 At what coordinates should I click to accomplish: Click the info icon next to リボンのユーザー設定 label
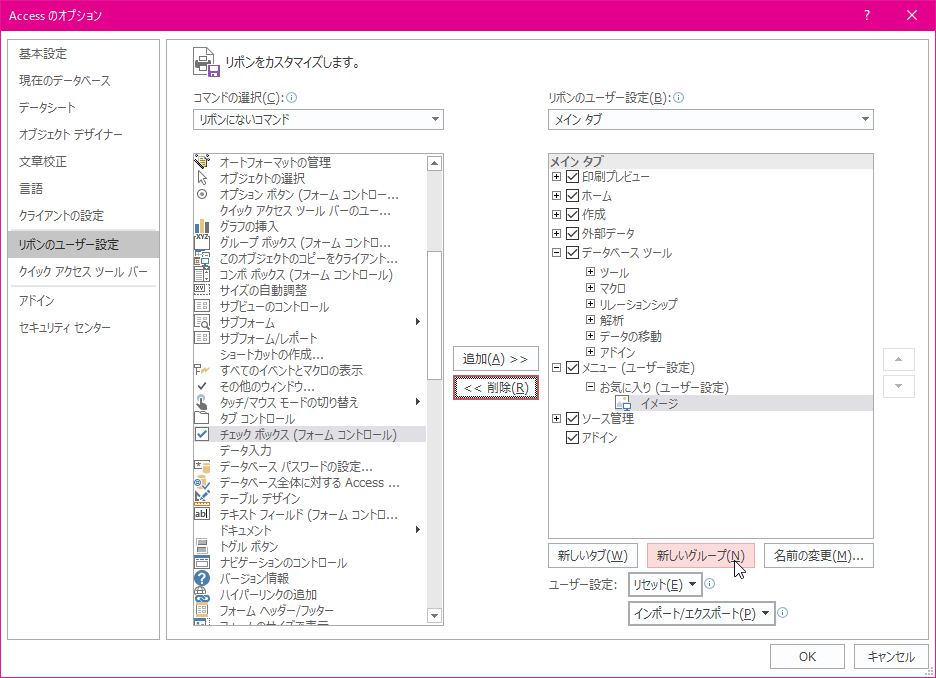tap(679, 98)
